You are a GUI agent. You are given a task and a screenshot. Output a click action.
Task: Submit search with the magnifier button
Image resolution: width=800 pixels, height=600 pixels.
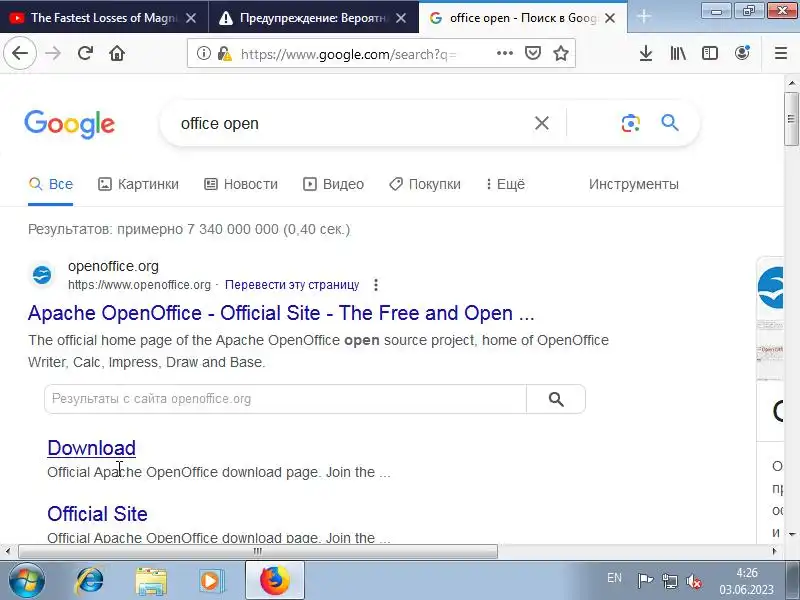pos(670,123)
